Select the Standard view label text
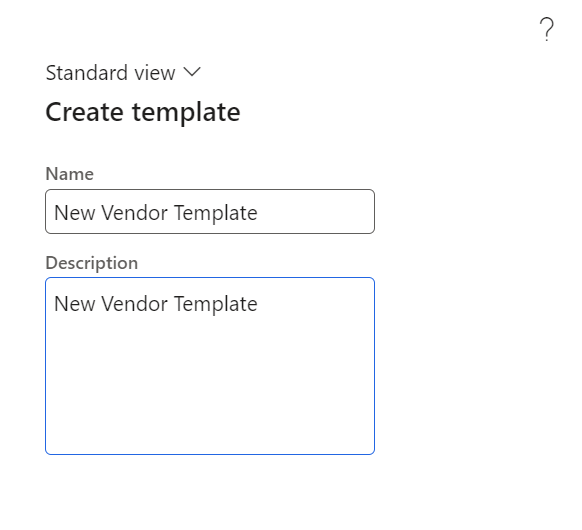The height and width of the screenshot is (530, 582). coord(110,73)
